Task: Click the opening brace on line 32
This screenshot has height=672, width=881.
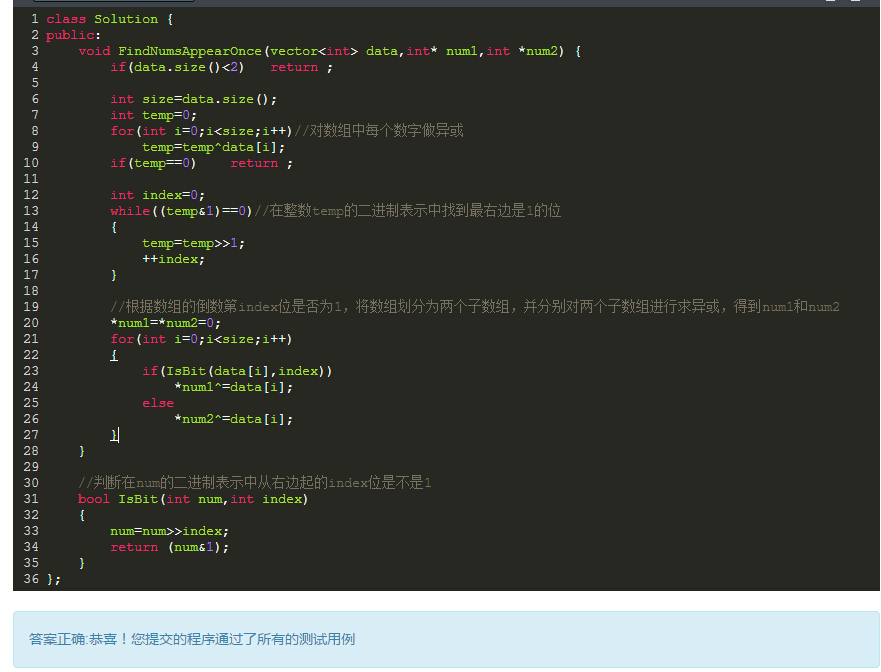Action: pyautogui.click(x=82, y=515)
